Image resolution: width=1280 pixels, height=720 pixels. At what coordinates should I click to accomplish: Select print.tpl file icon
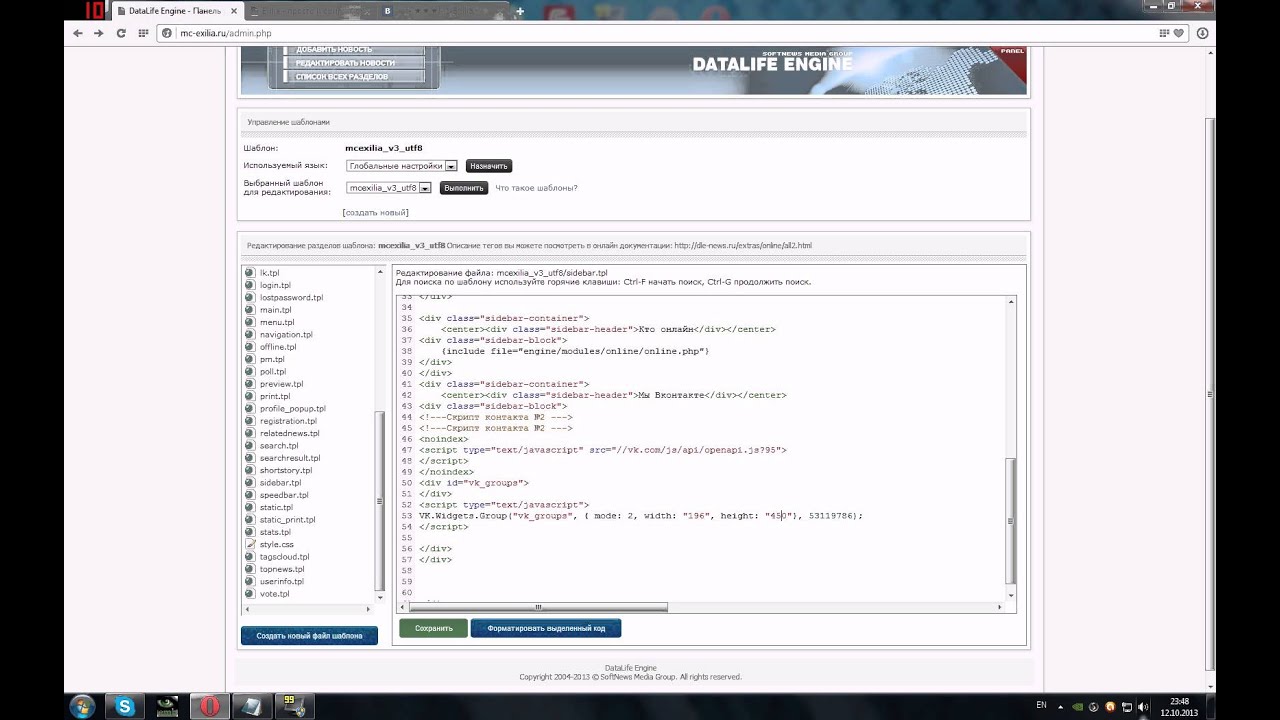tap(250, 396)
